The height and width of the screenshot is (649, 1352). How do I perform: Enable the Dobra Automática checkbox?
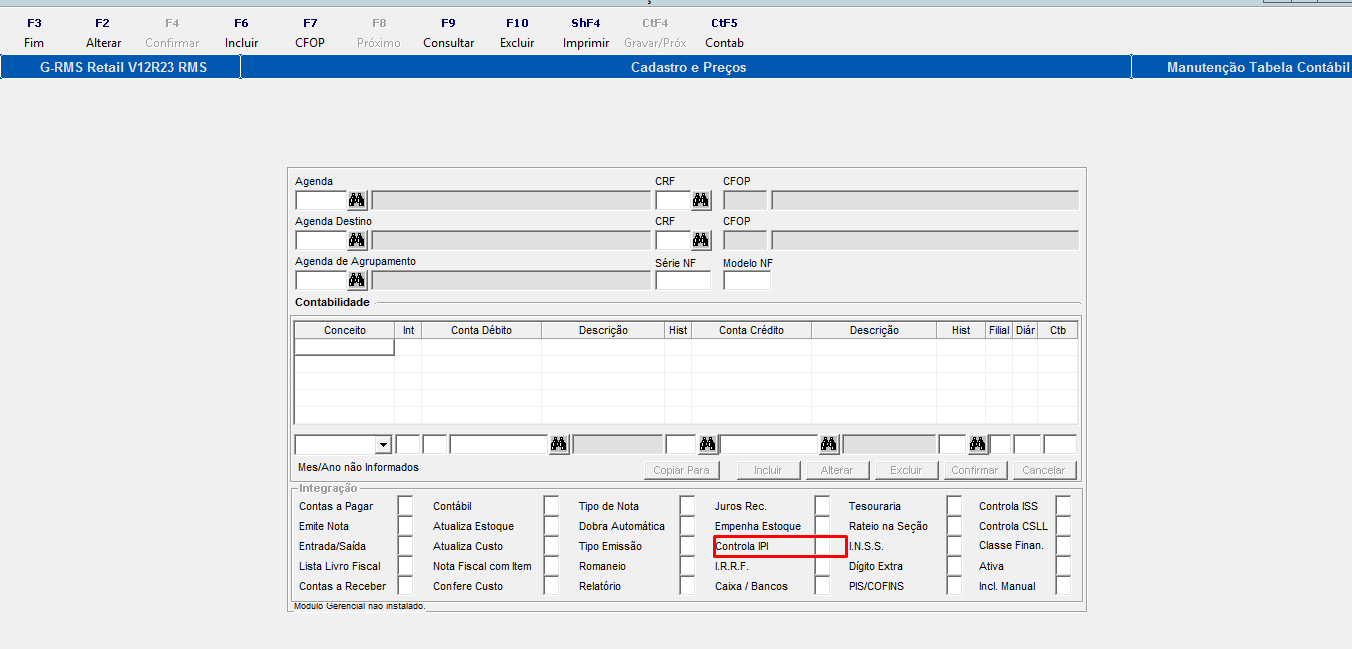click(687, 526)
